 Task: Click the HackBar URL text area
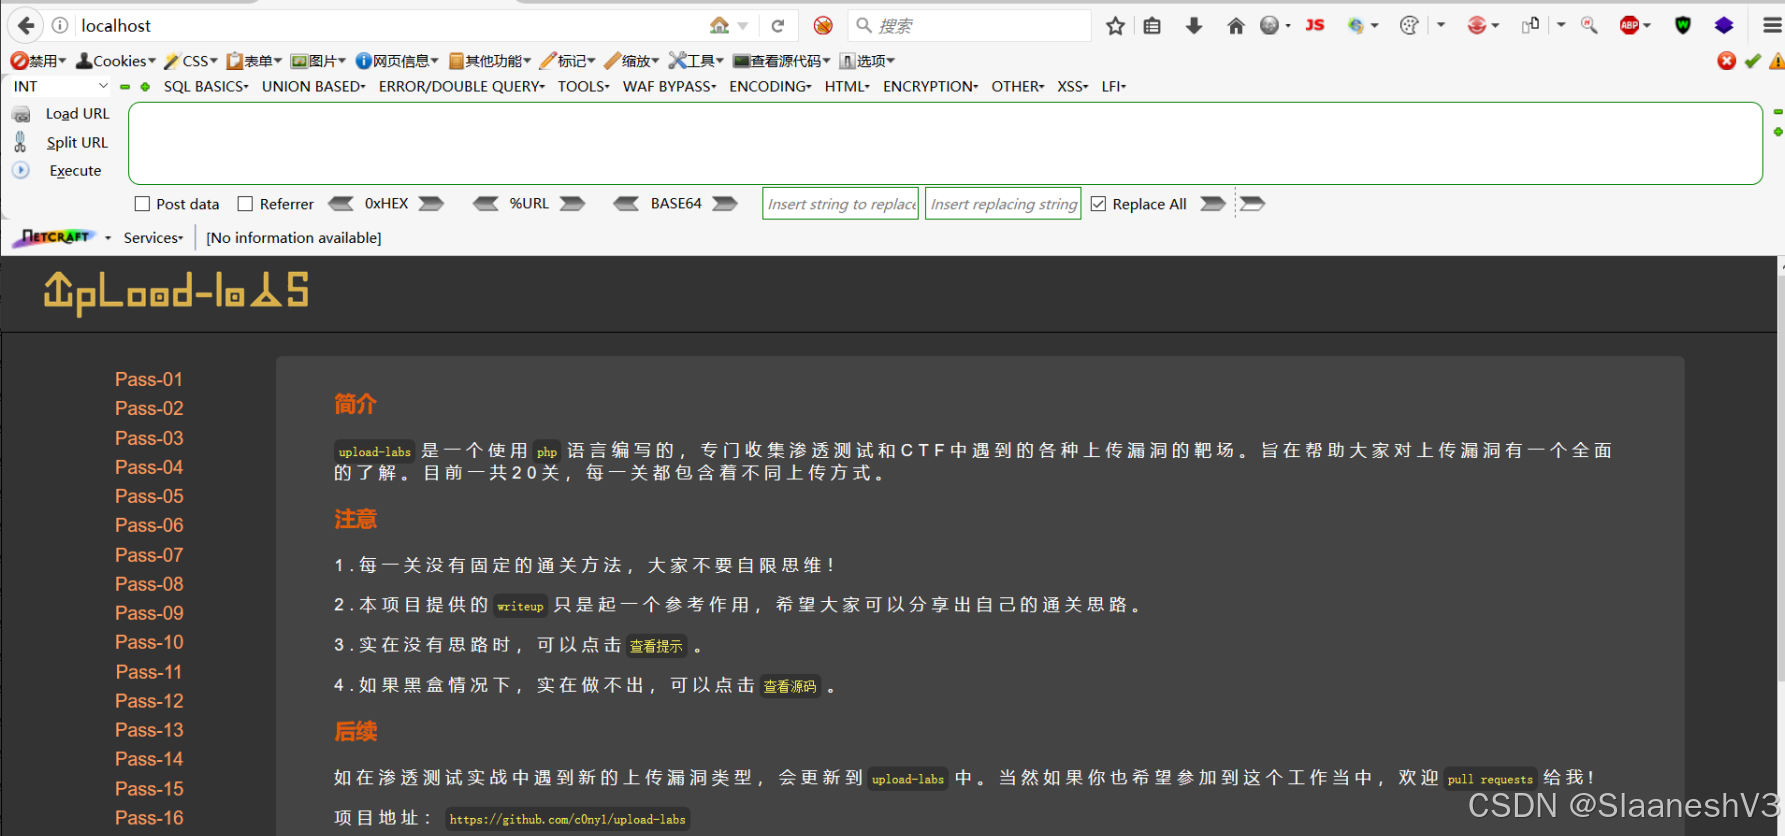click(x=945, y=143)
